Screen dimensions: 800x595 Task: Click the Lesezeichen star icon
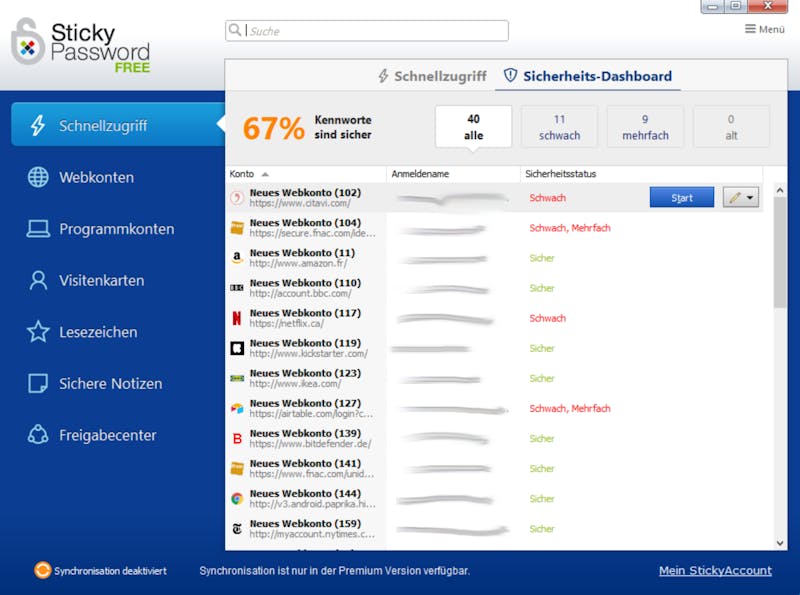tap(38, 332)
